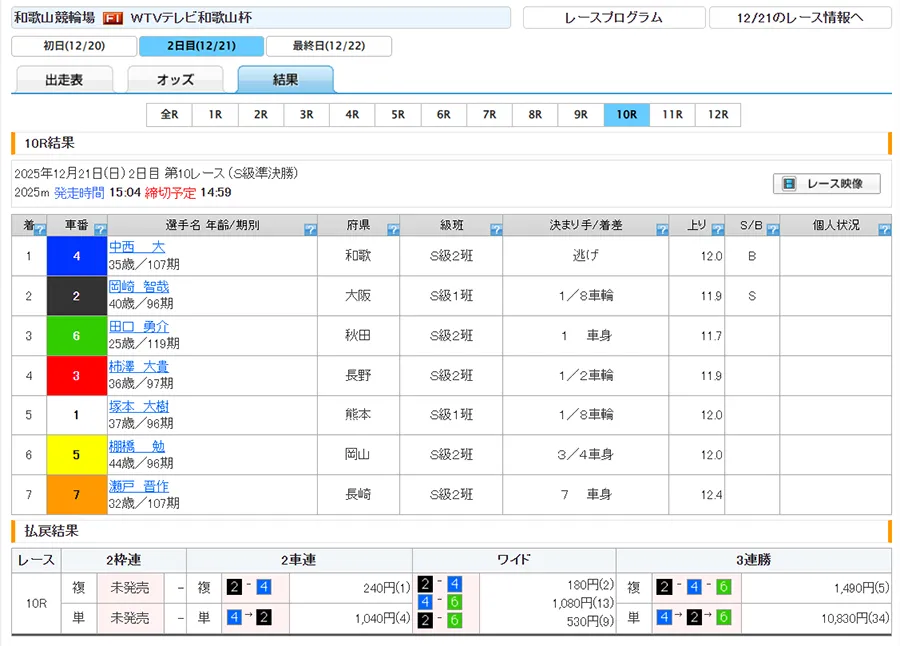900x646 pixels.
Task: Click the green number 6 car cell
Action: tap(76, 336)
